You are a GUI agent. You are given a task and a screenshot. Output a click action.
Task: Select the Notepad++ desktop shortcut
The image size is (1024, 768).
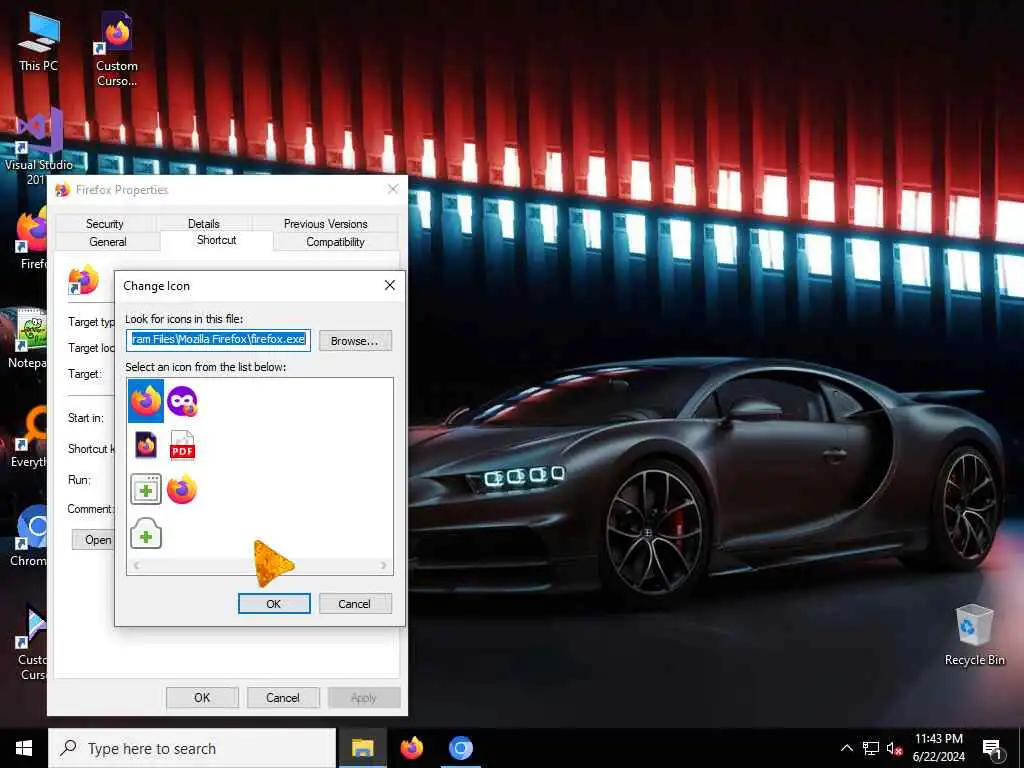pos(27,338)
